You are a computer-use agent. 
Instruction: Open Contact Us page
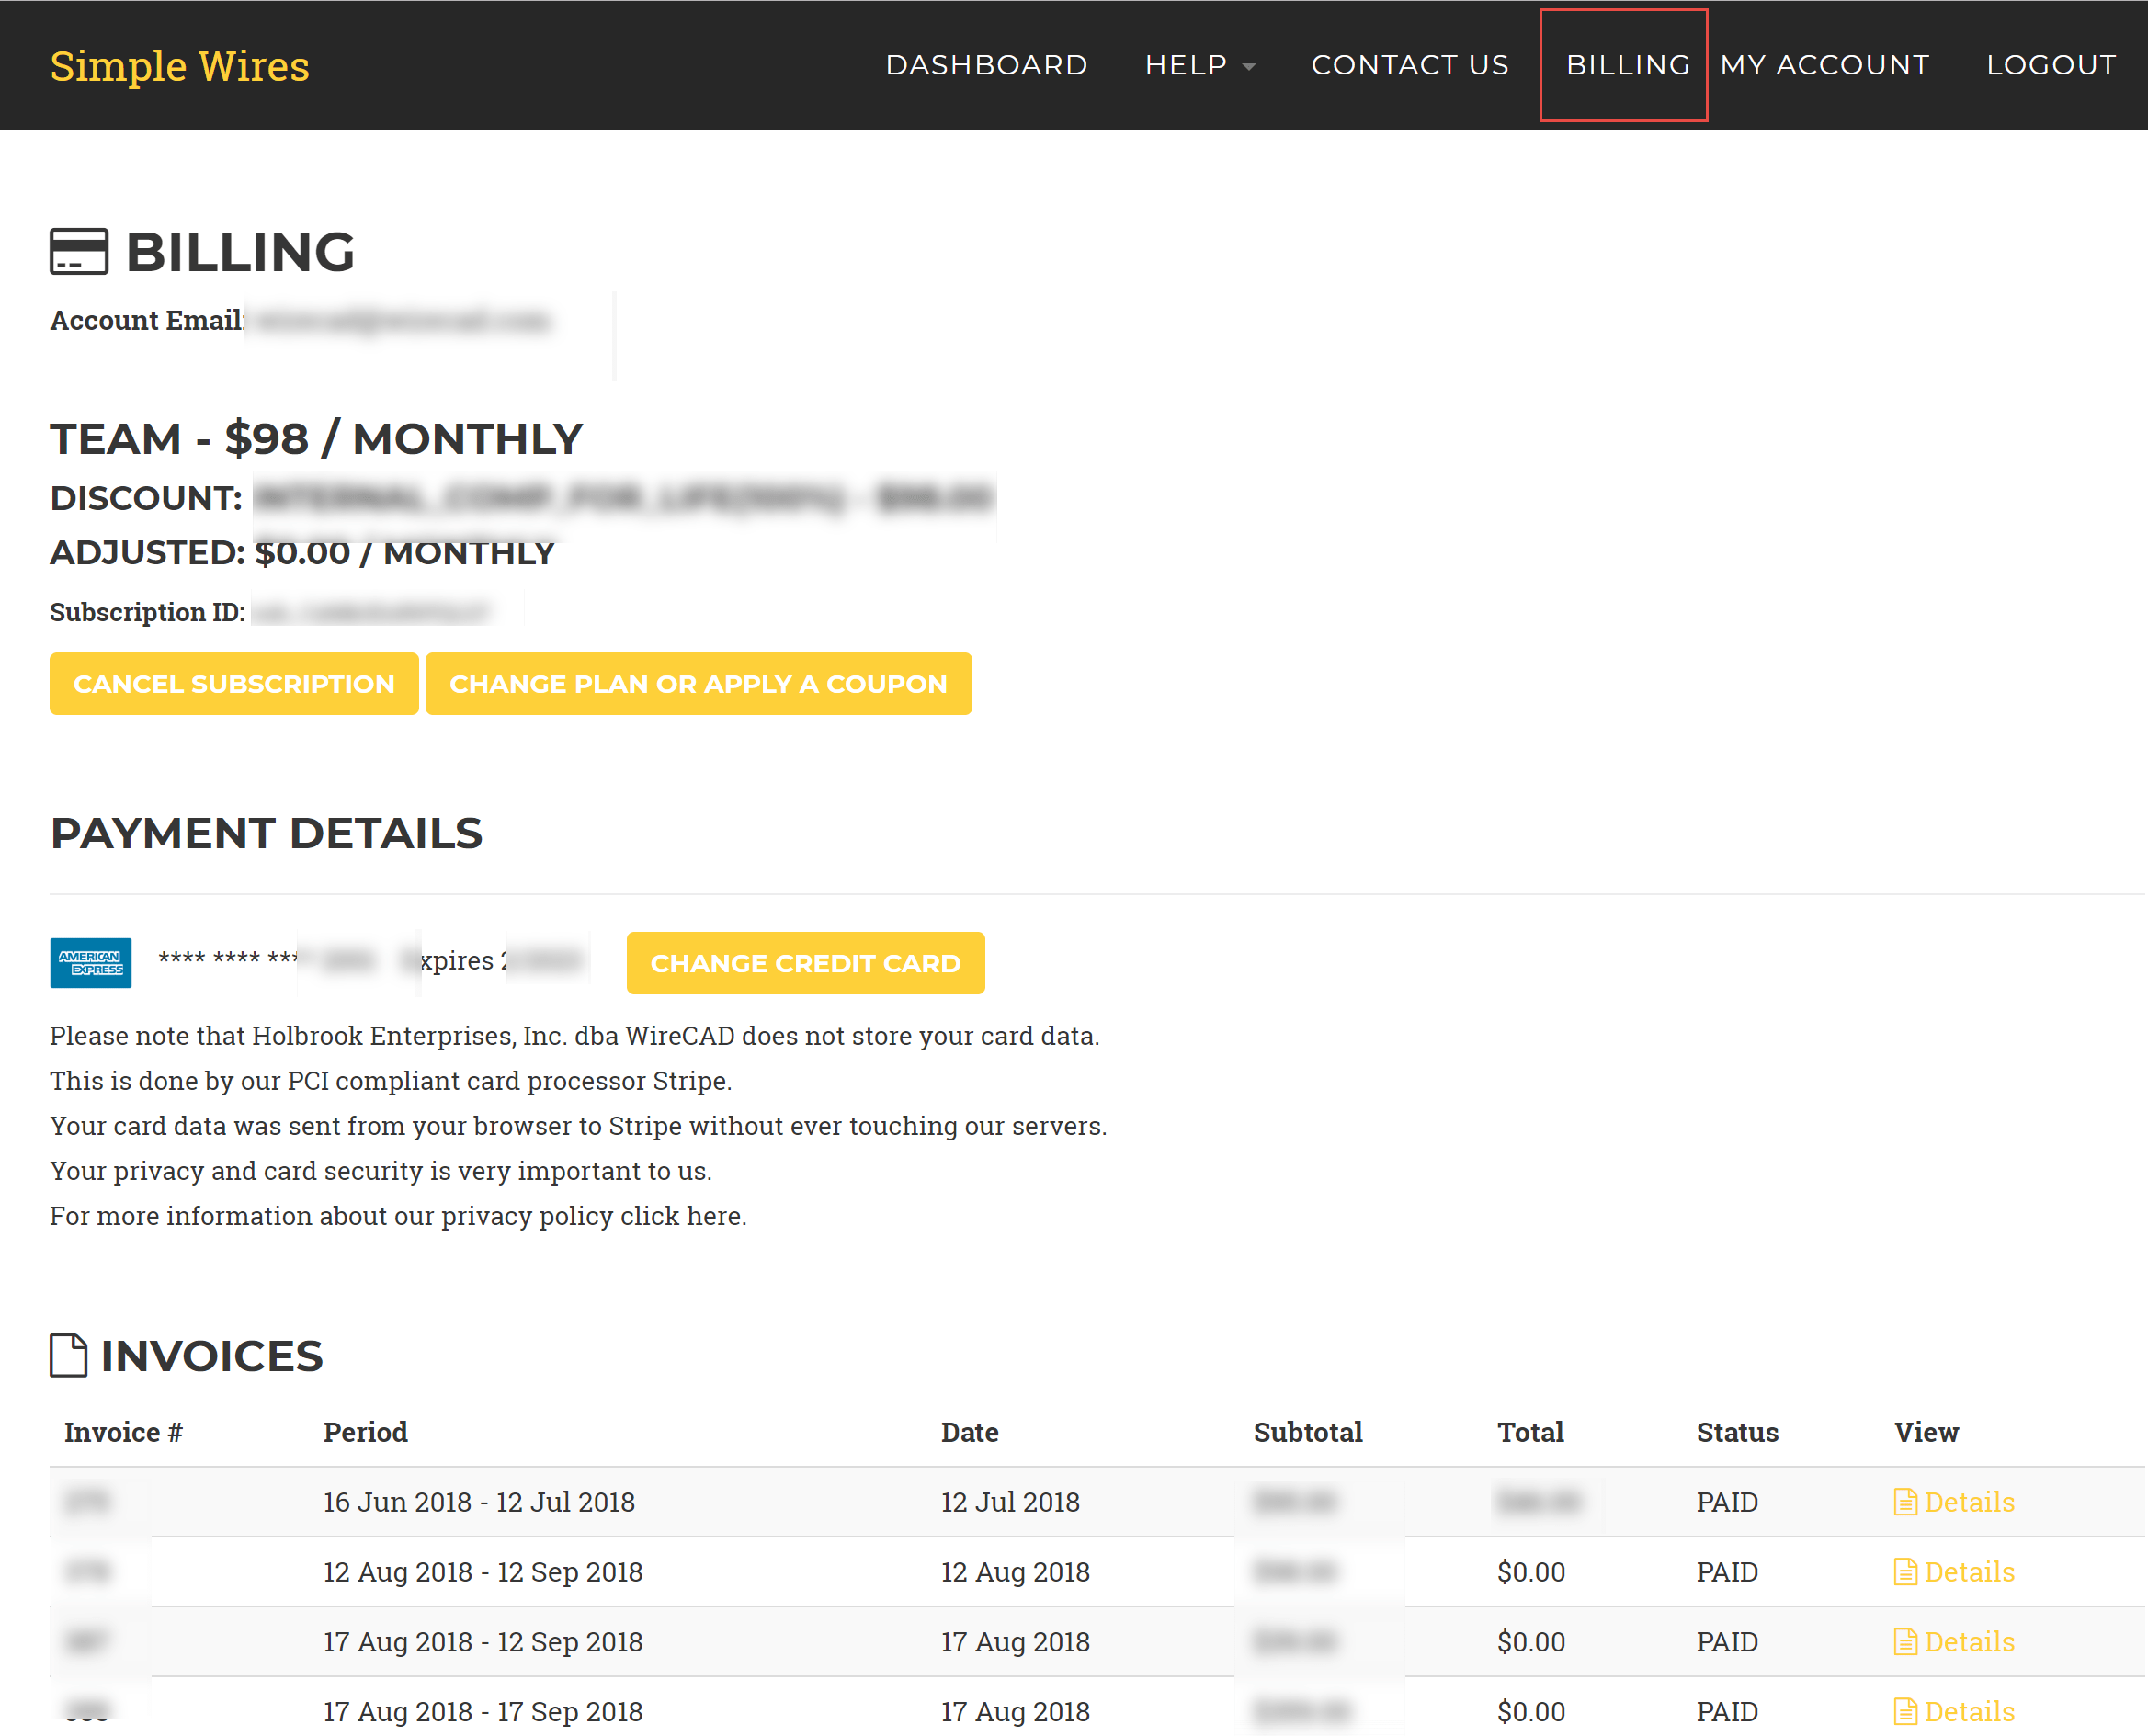click(x=1409, y=65)
